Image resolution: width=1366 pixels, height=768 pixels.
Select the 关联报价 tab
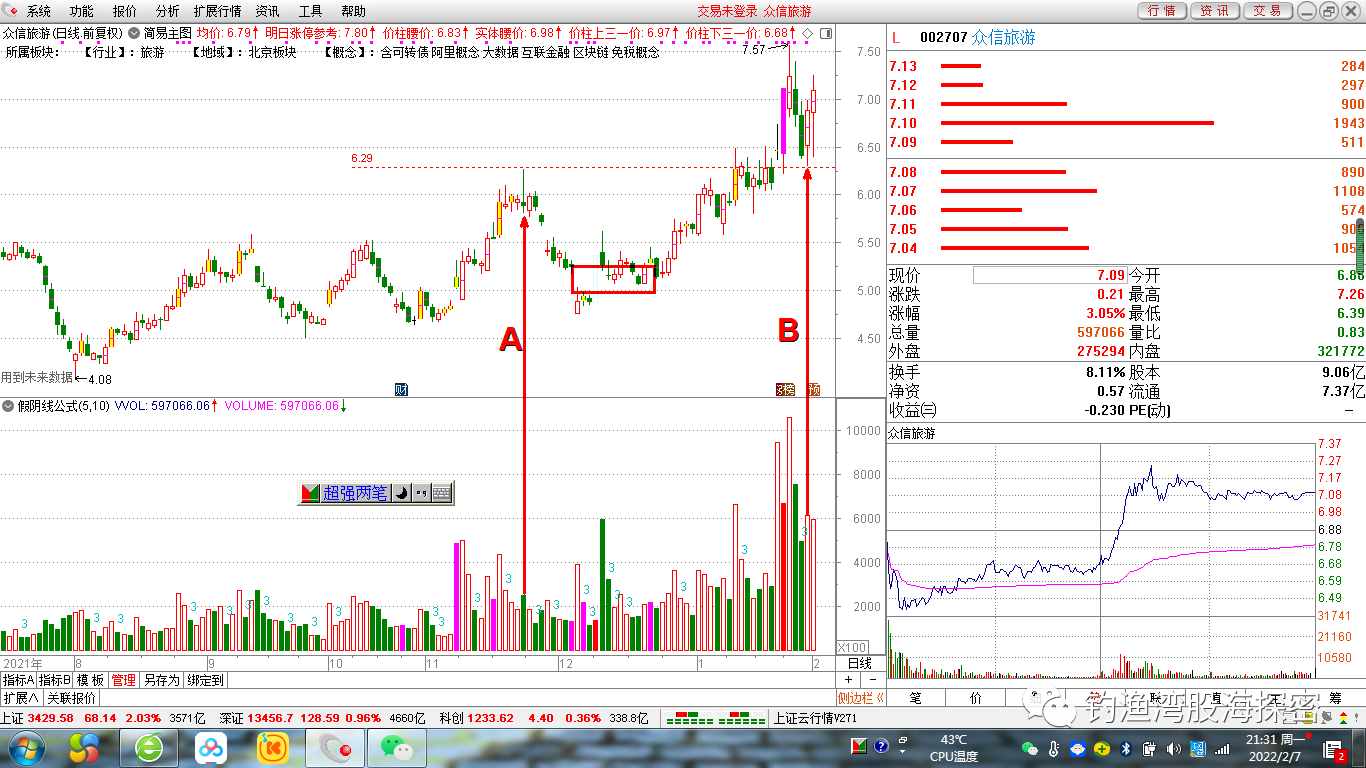[x=72, y=698]
